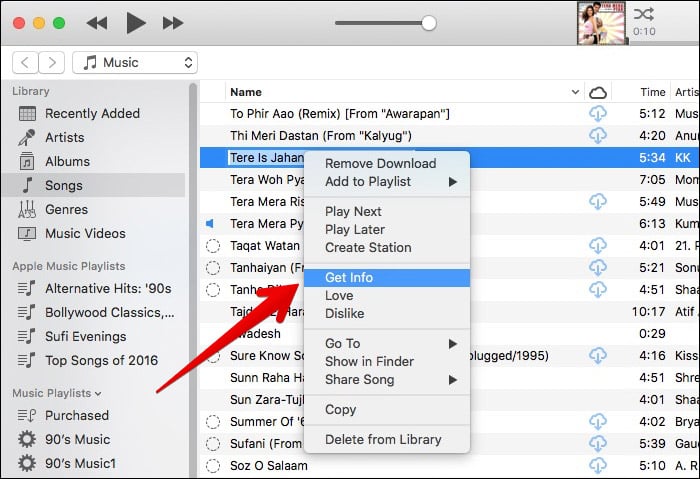Click the dotted circle beside Summer Of
This screenshot has height=479, width=700.
[213, 422]
